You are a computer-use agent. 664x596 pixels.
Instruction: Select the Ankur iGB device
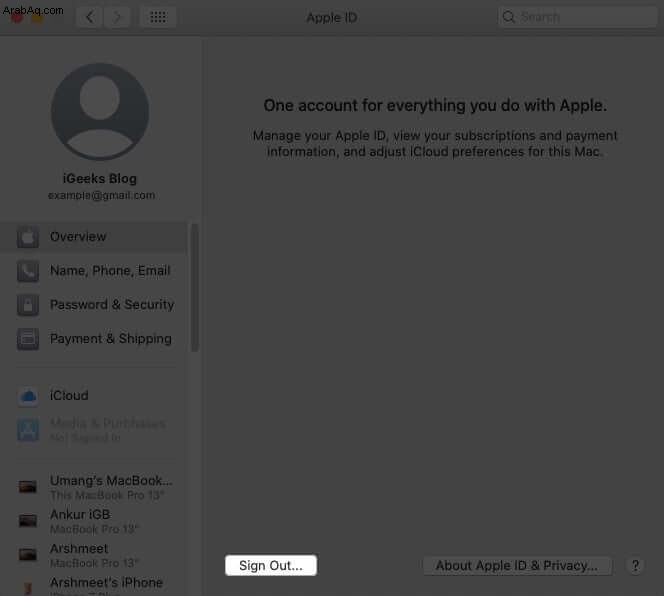pos(93,521)
